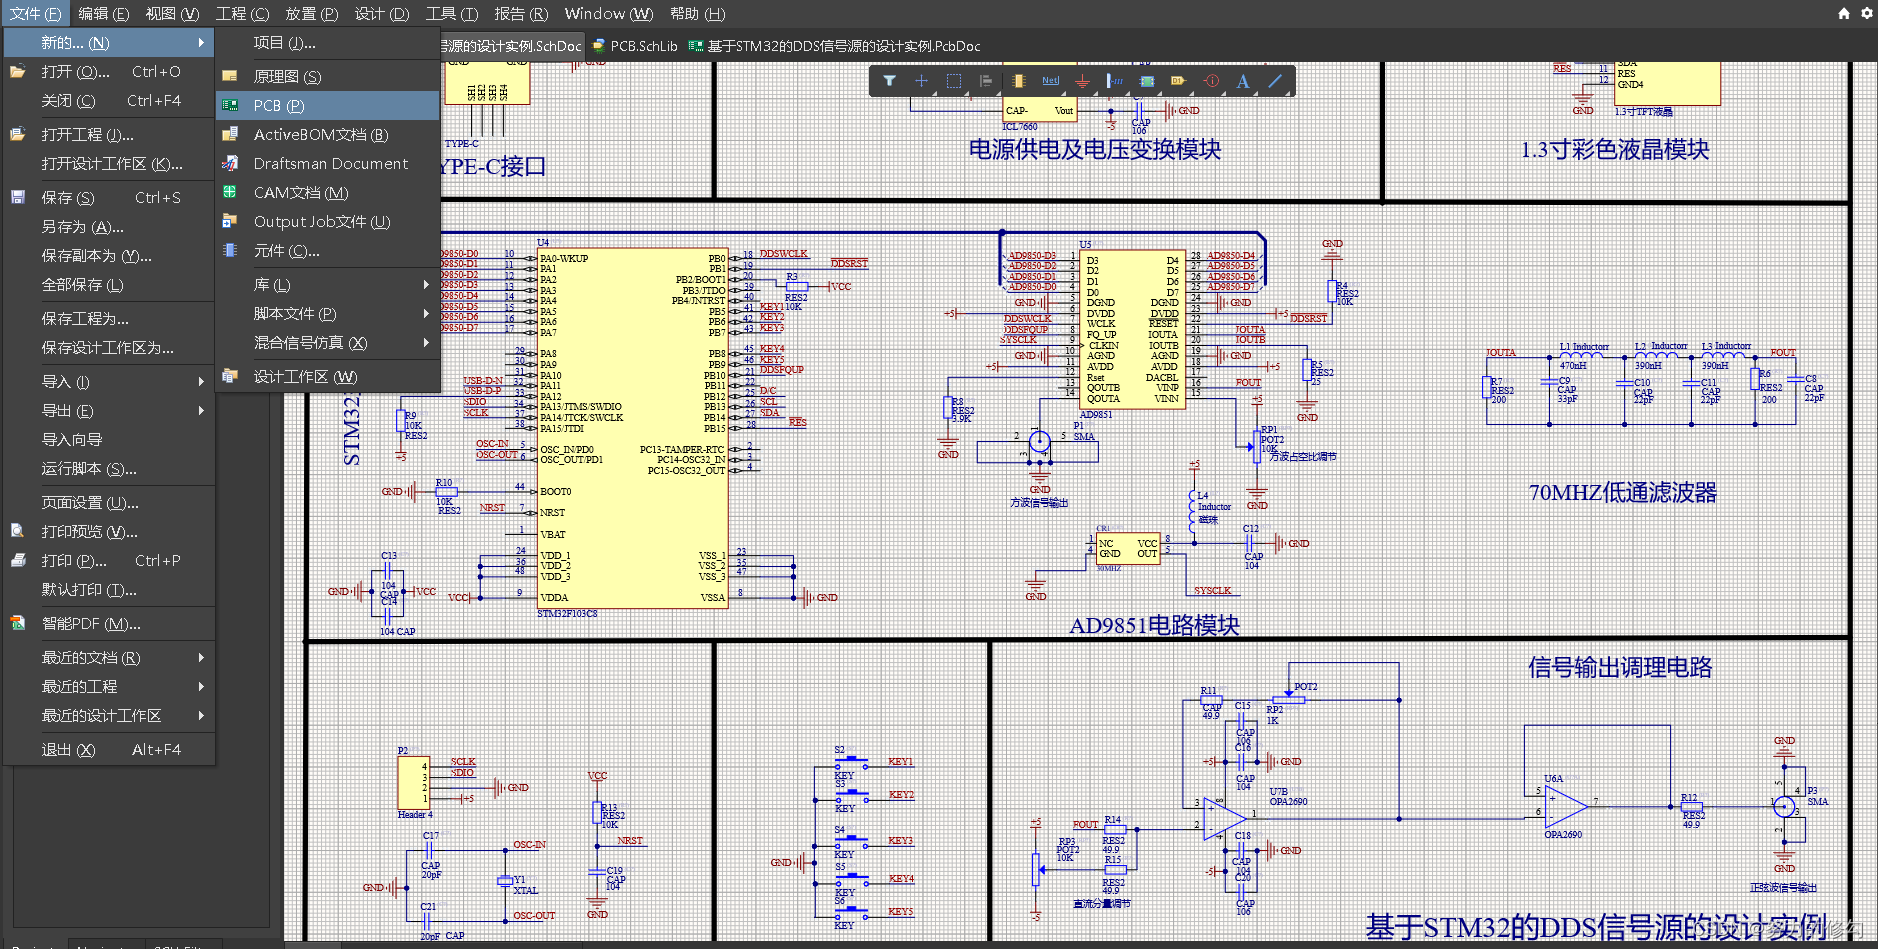This screenshot has height=949, width=1878.
Task: Expand the 导出 (E) submenu
Action: [x=109, y=410]
